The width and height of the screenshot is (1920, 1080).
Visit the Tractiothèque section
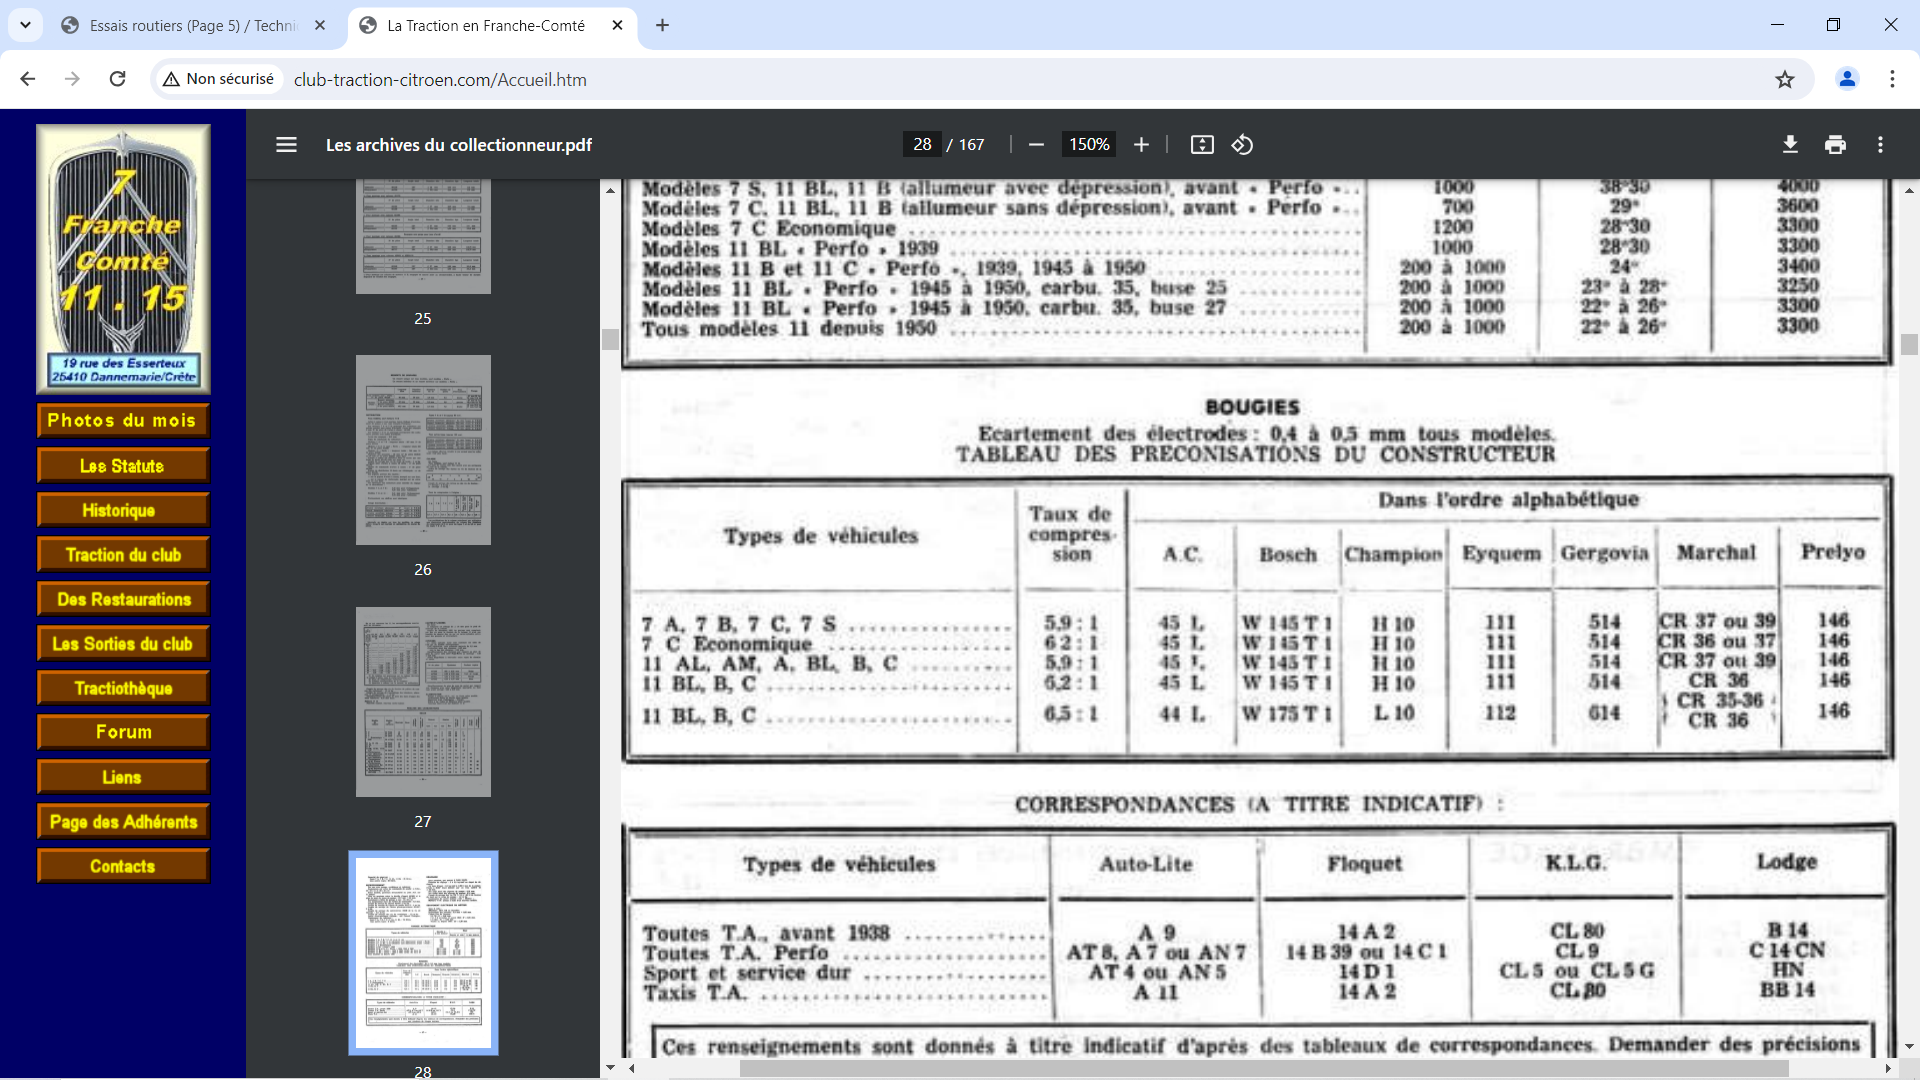pos(123,688)
